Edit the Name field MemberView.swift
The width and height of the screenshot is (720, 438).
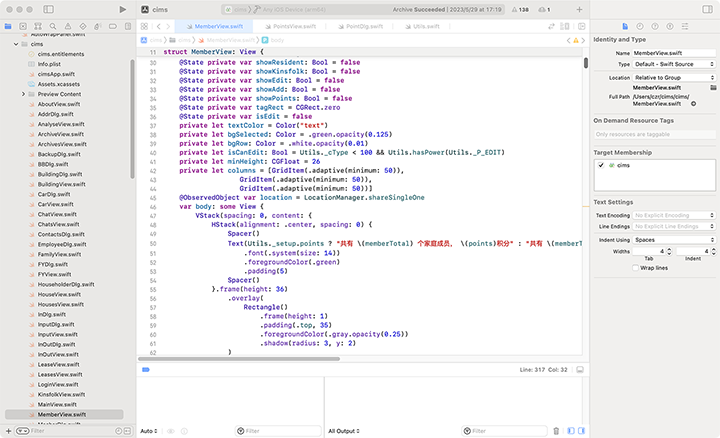674,53
